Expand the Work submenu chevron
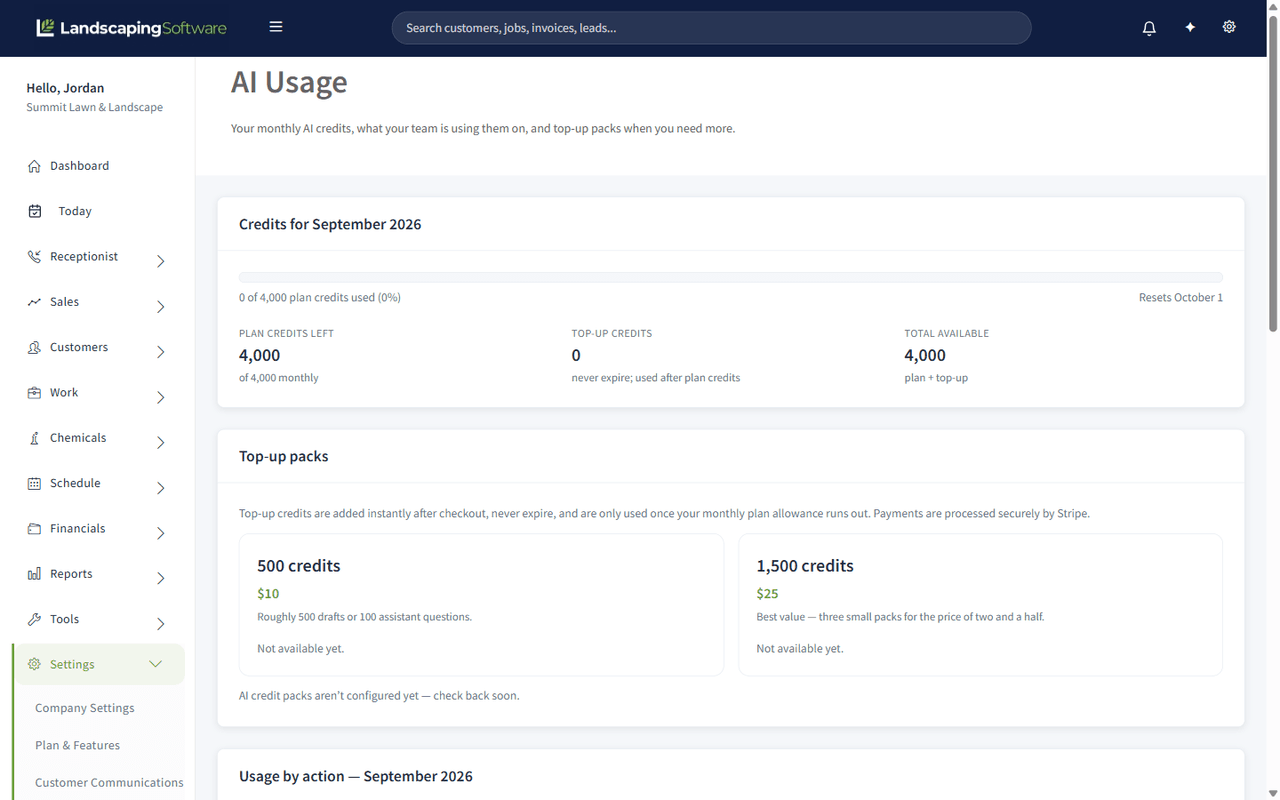 point(161,397)
